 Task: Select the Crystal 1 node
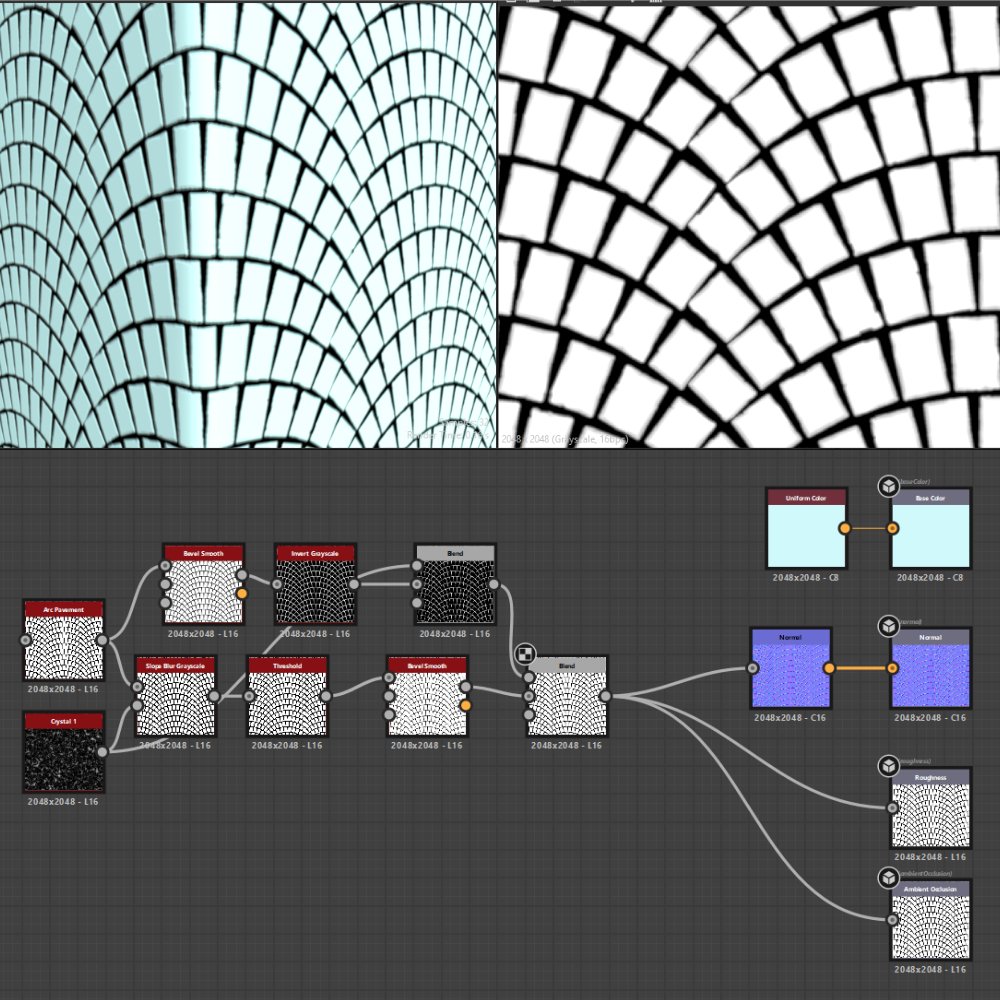coord(64,753)
